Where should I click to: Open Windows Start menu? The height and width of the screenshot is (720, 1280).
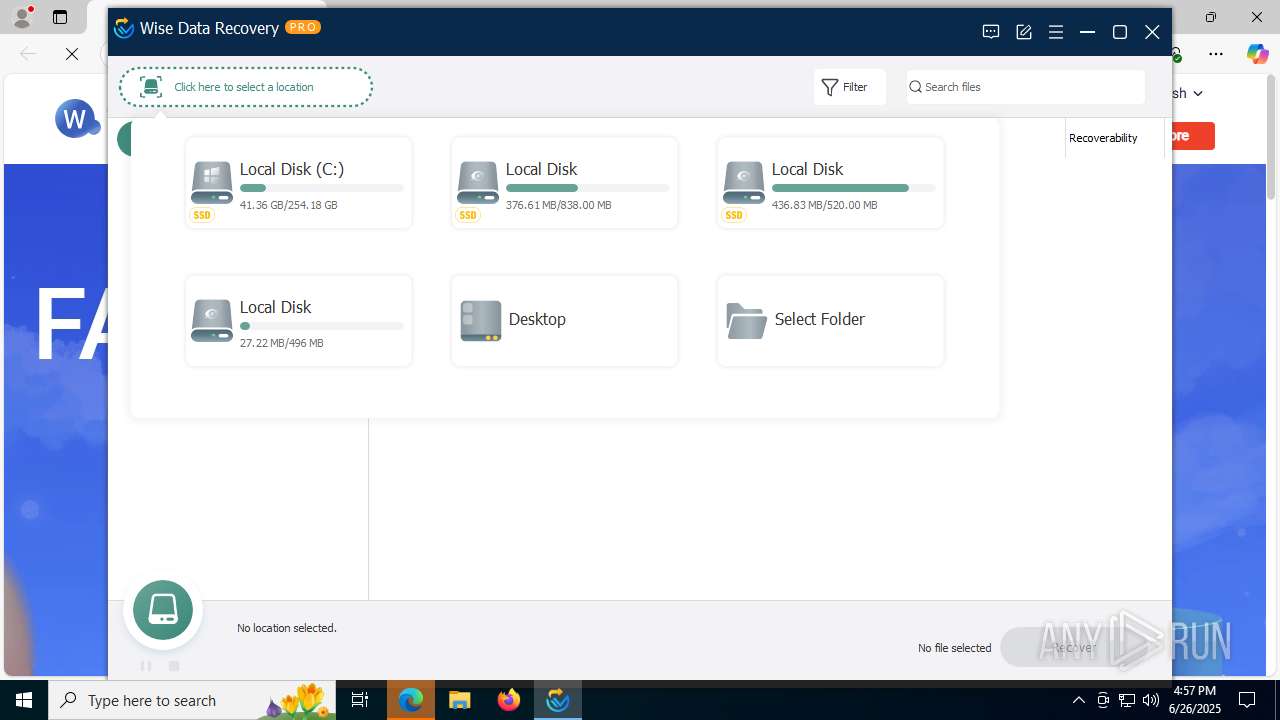tap(24, 700)
